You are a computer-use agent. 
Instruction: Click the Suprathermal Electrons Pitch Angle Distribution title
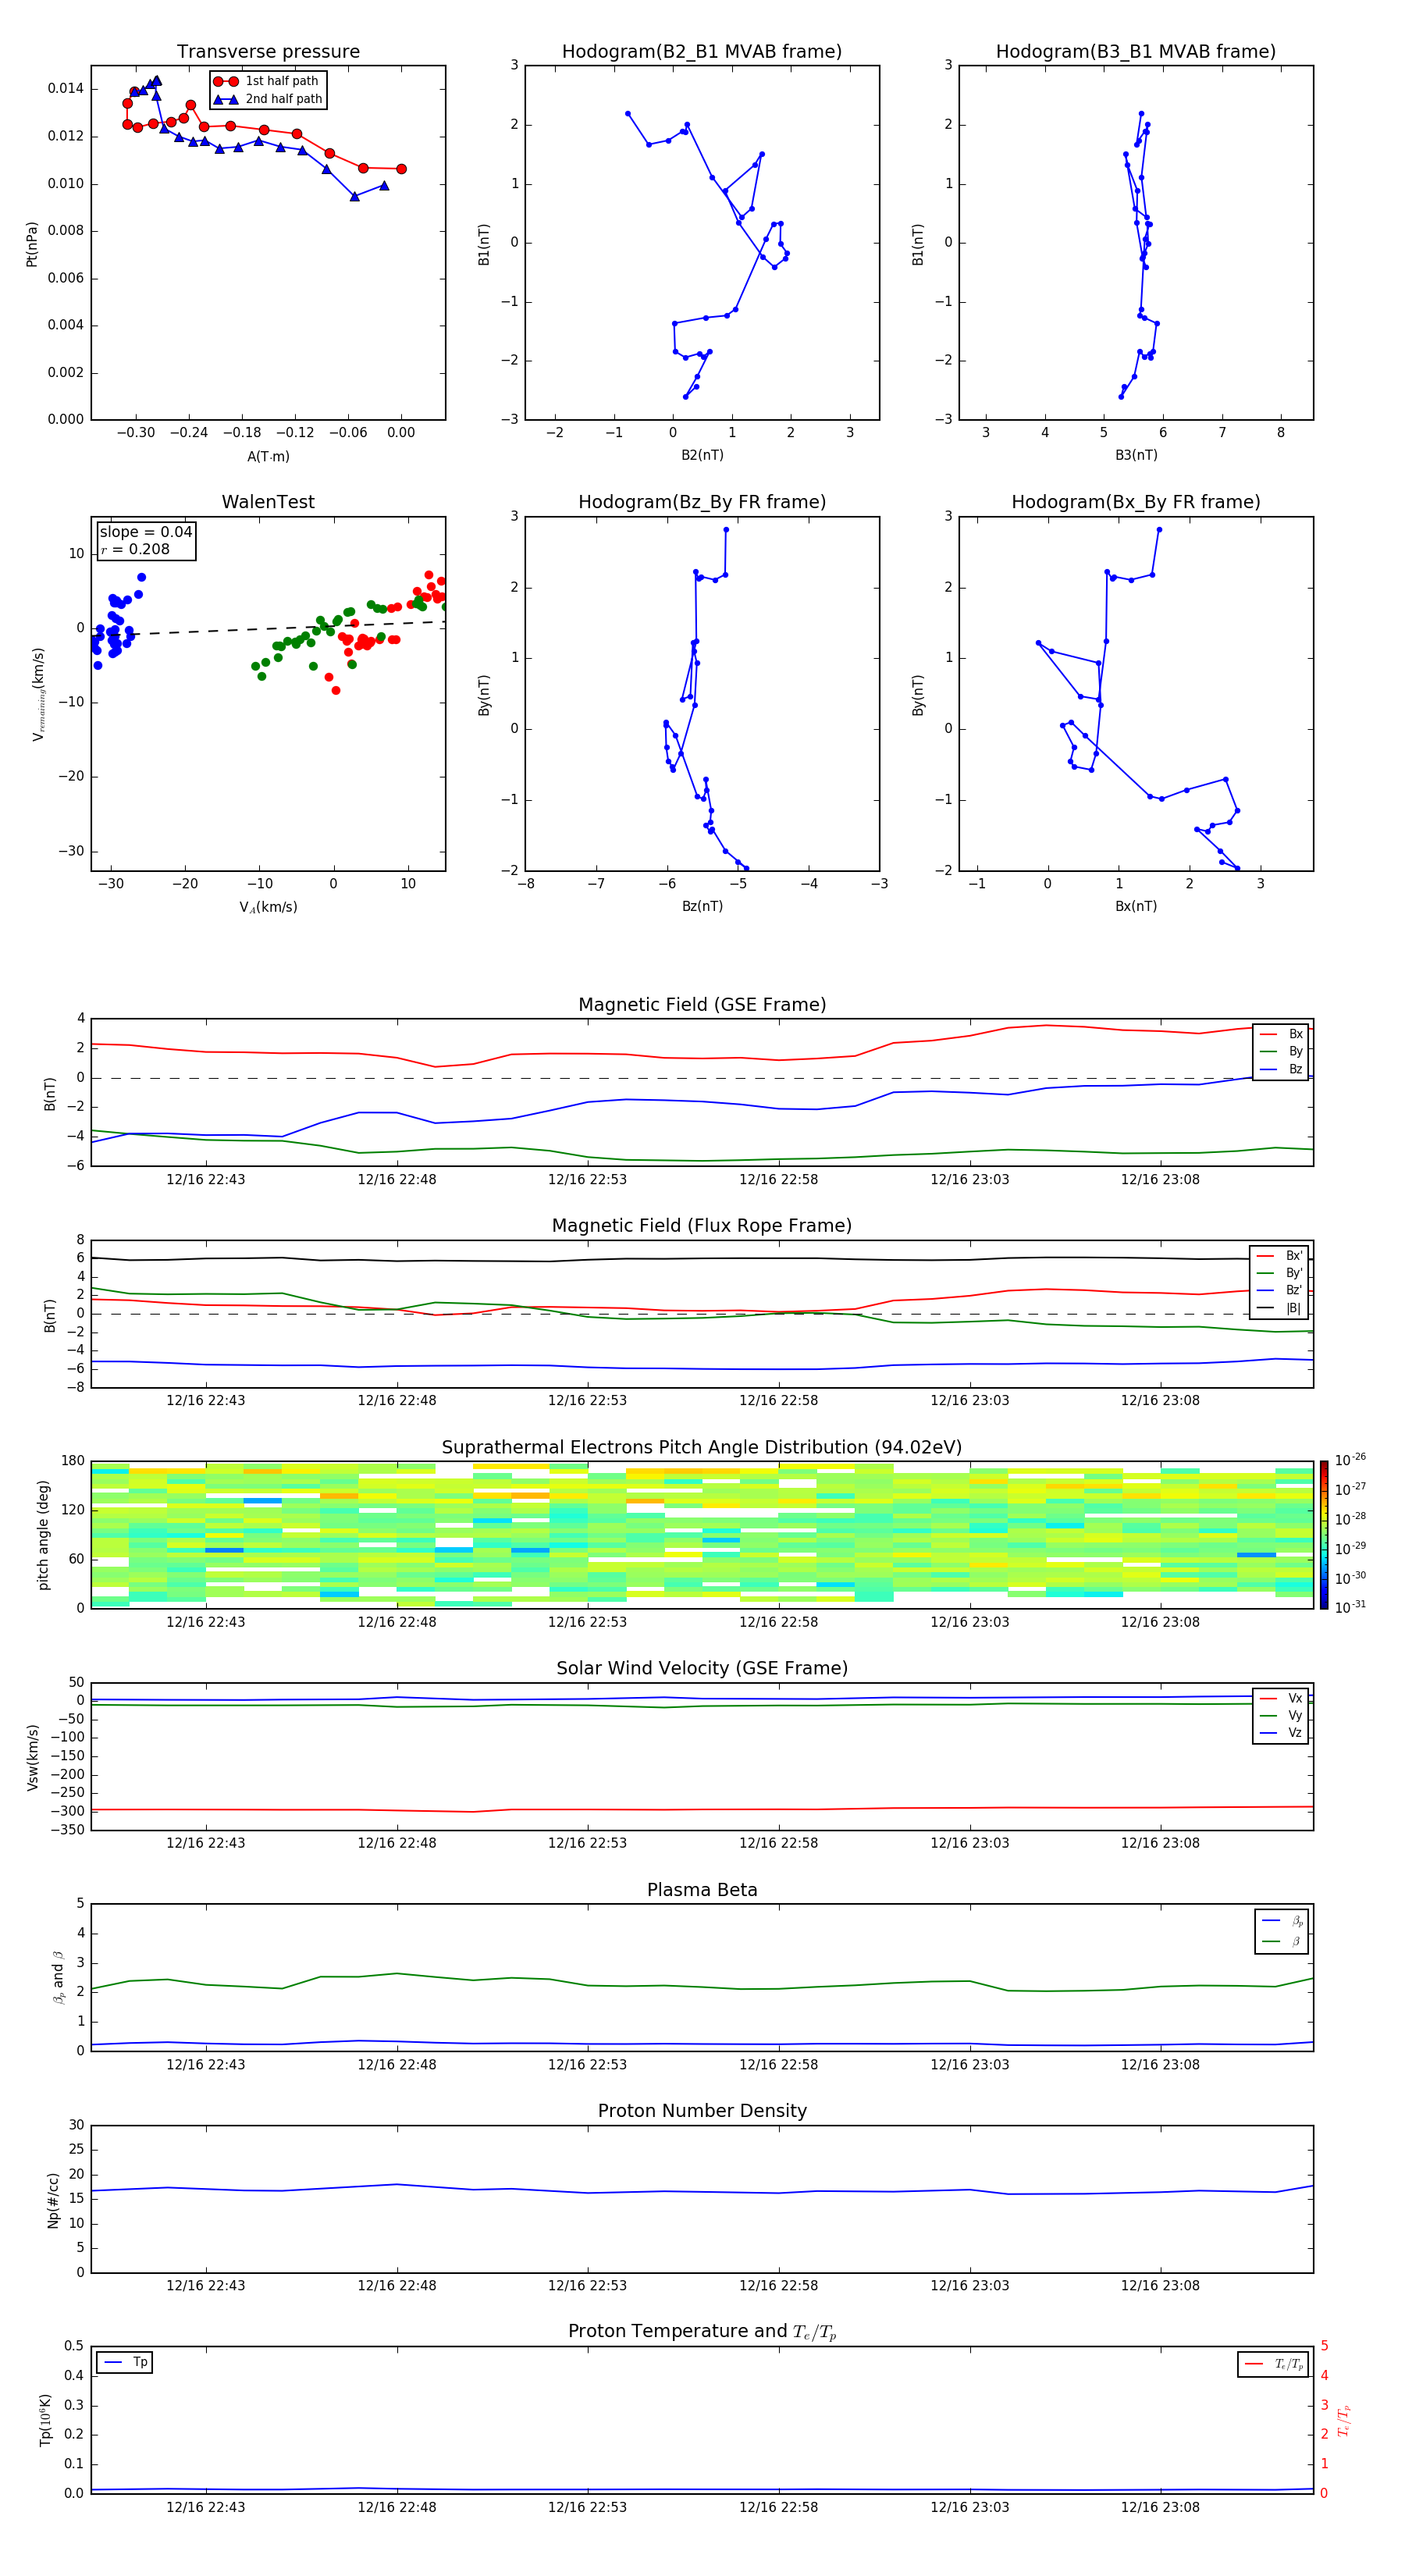[702, 1448]
